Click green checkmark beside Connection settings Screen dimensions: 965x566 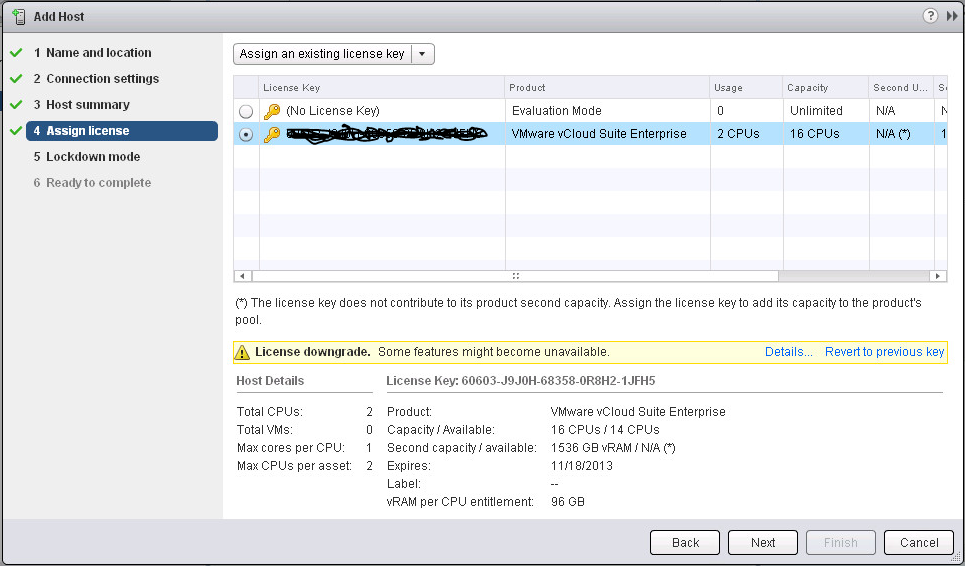click(17, 79)
